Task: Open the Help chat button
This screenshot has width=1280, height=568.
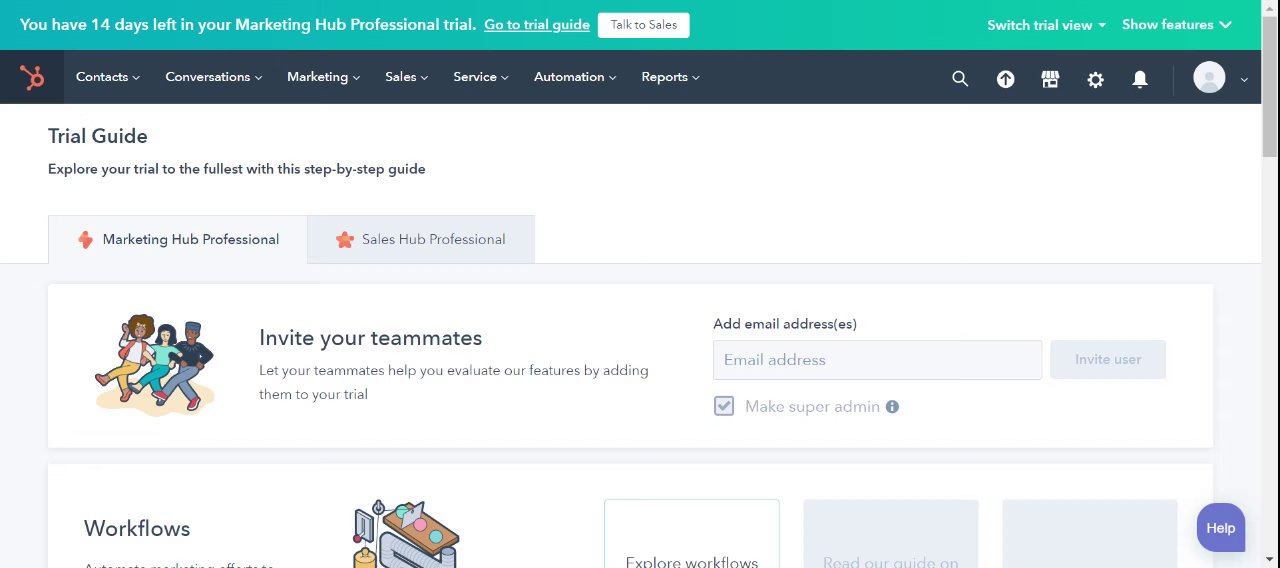Action: [1221, 528]
